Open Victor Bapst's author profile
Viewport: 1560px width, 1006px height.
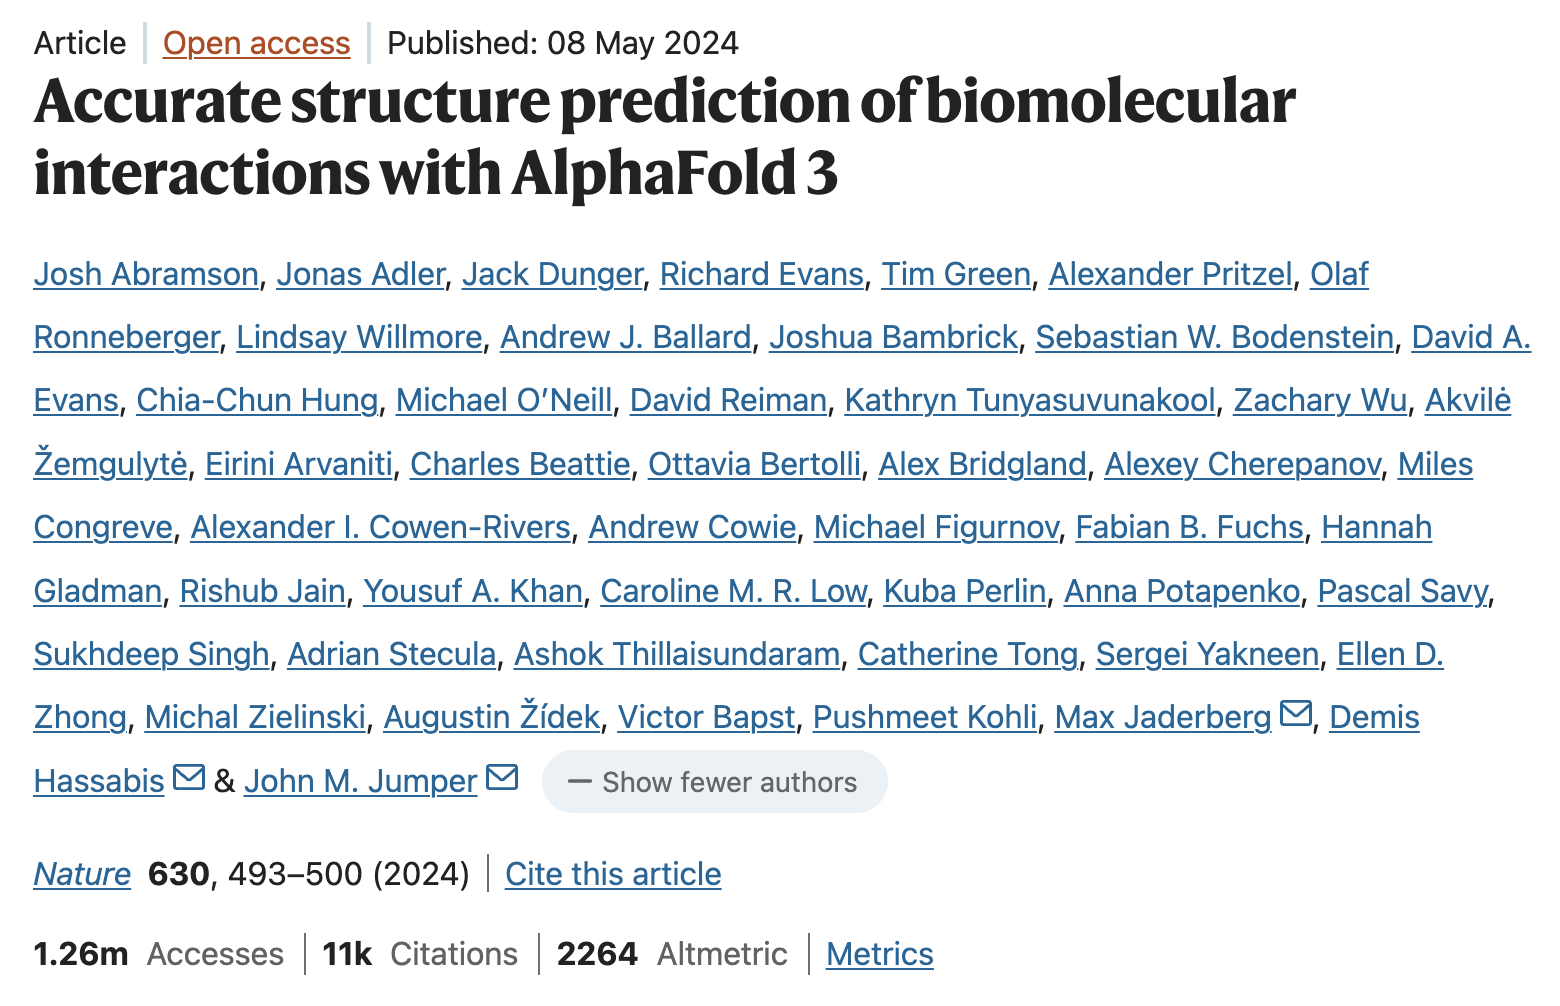(706, 717)
